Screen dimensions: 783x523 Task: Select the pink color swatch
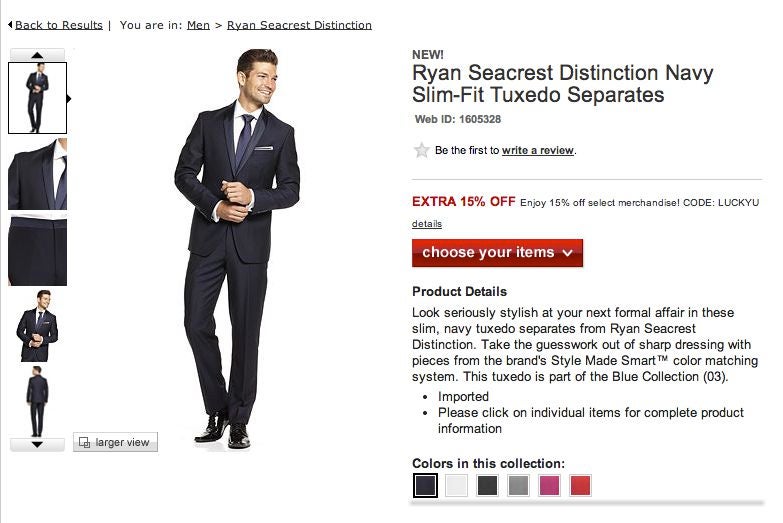pyautogui.click(x=549, y=486)
